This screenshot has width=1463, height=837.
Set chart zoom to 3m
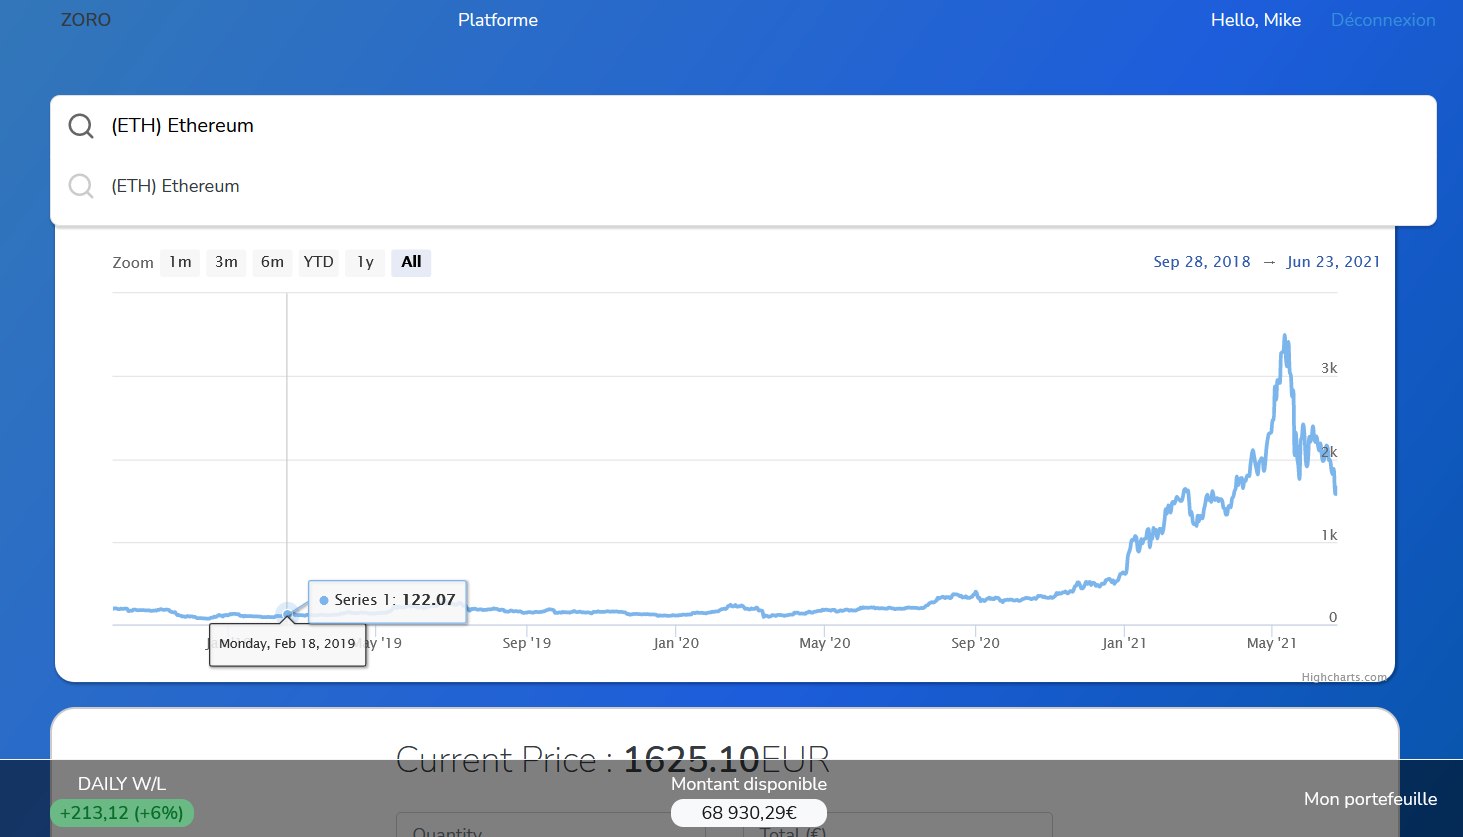click(x=226, y=262)
